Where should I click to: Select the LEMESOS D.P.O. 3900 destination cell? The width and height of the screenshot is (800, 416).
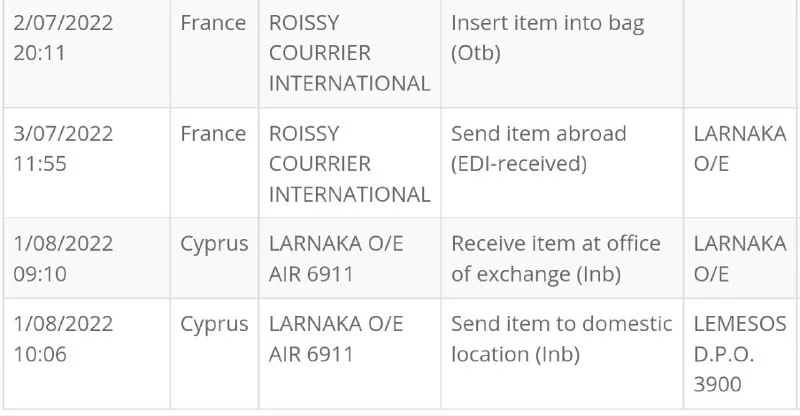(739, 354)
